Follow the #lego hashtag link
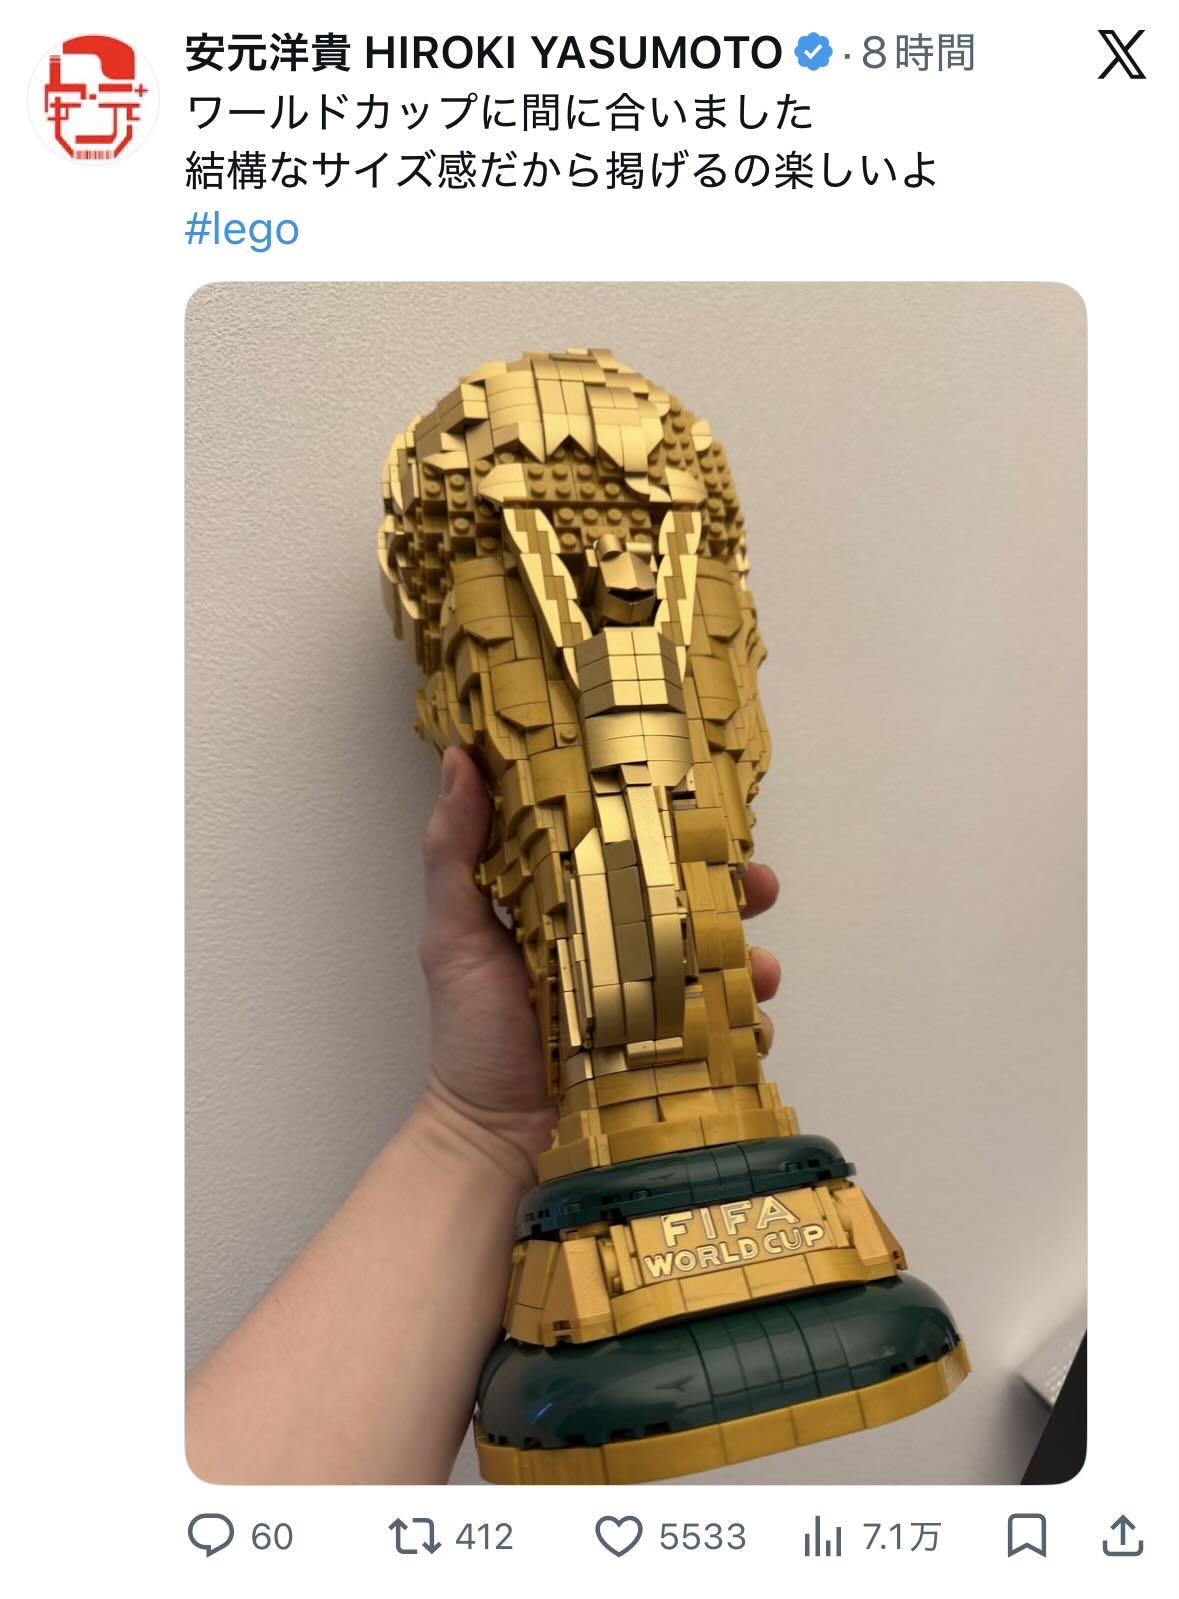This screenshot has height=1599, width=1179. pyautogui.click(x=242, y=229)
